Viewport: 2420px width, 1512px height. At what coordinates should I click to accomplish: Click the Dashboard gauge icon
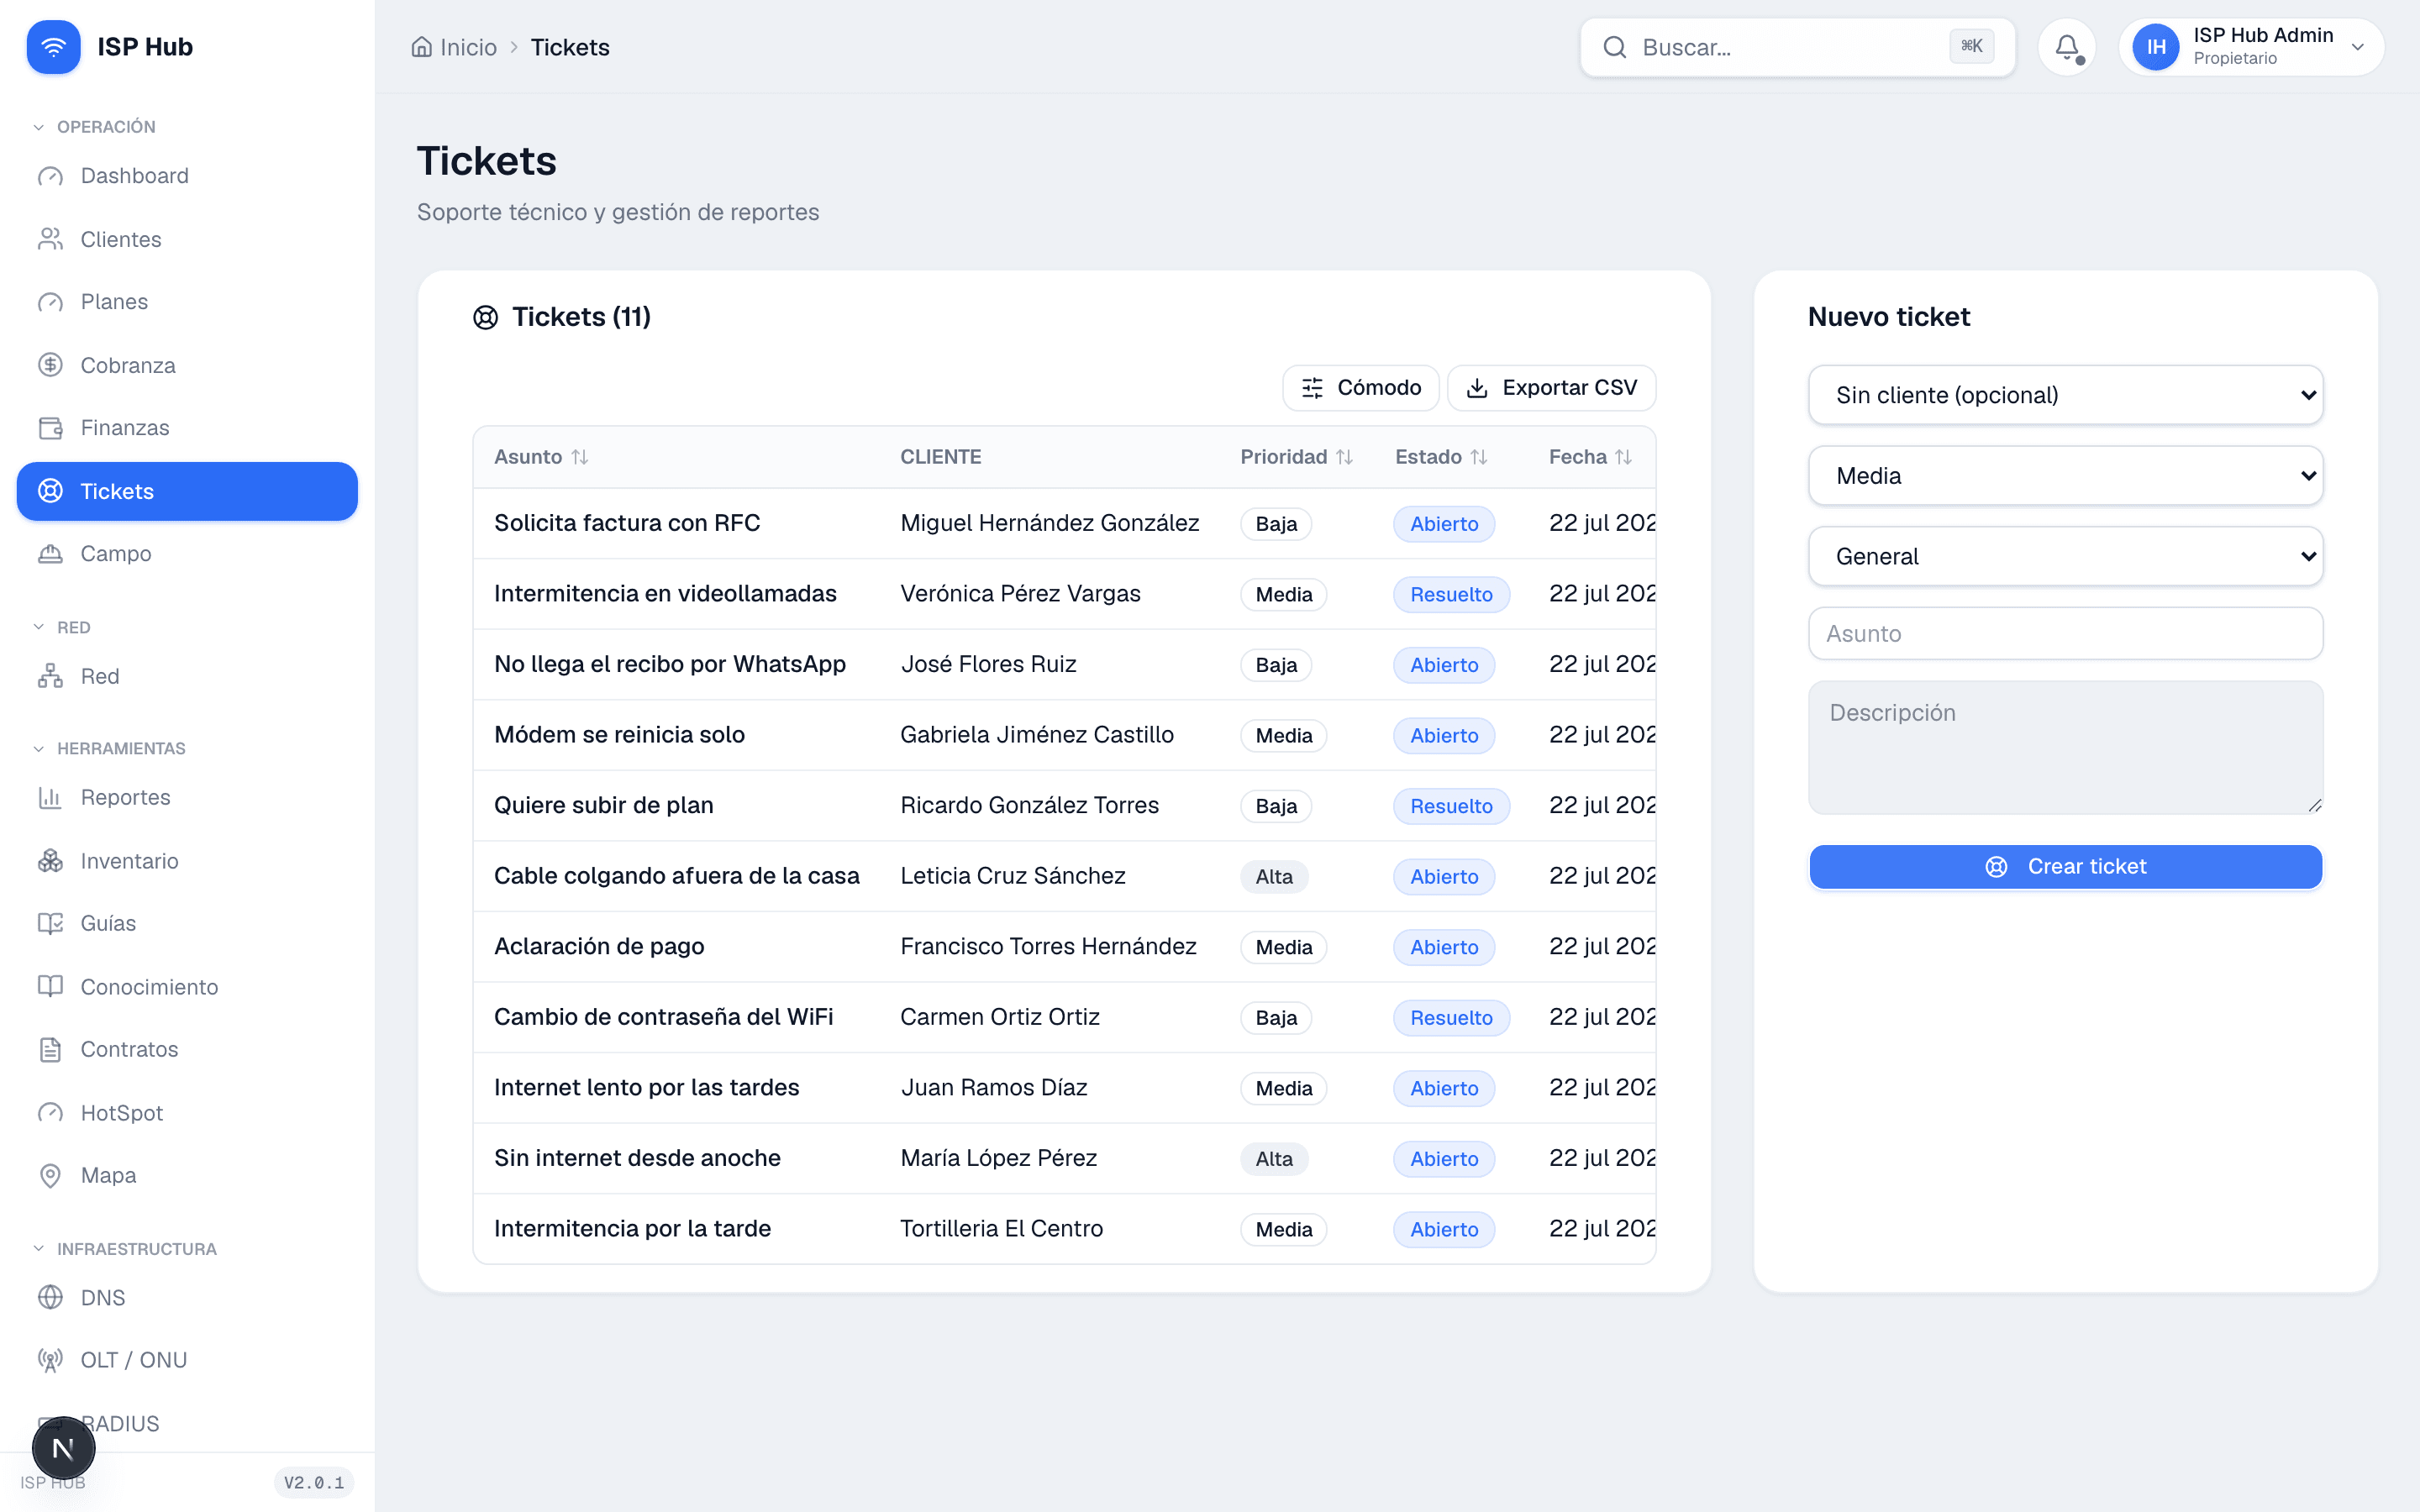point(50,176)
